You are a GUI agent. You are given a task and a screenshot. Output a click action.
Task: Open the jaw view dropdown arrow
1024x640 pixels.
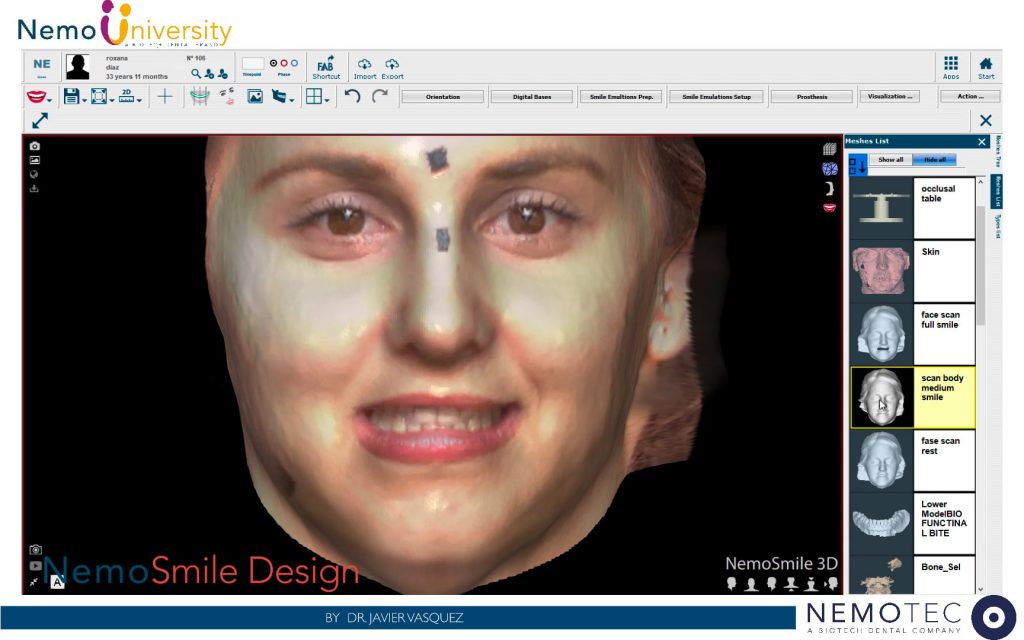pos(292,101)
